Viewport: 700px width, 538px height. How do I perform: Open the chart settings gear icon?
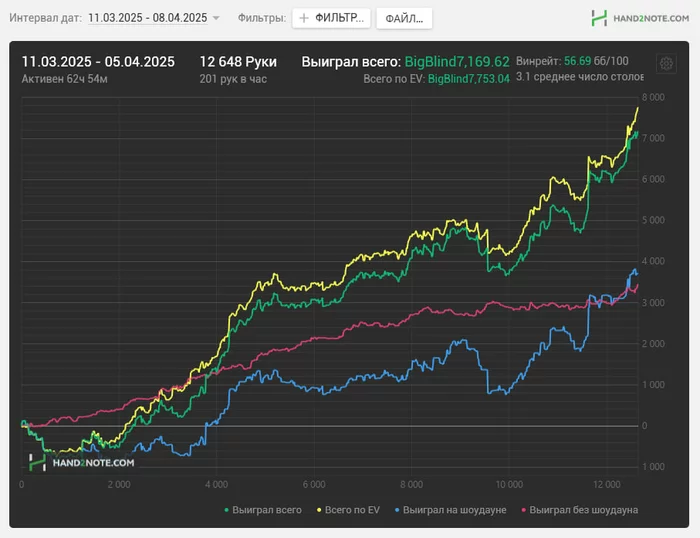click(666, 63)
